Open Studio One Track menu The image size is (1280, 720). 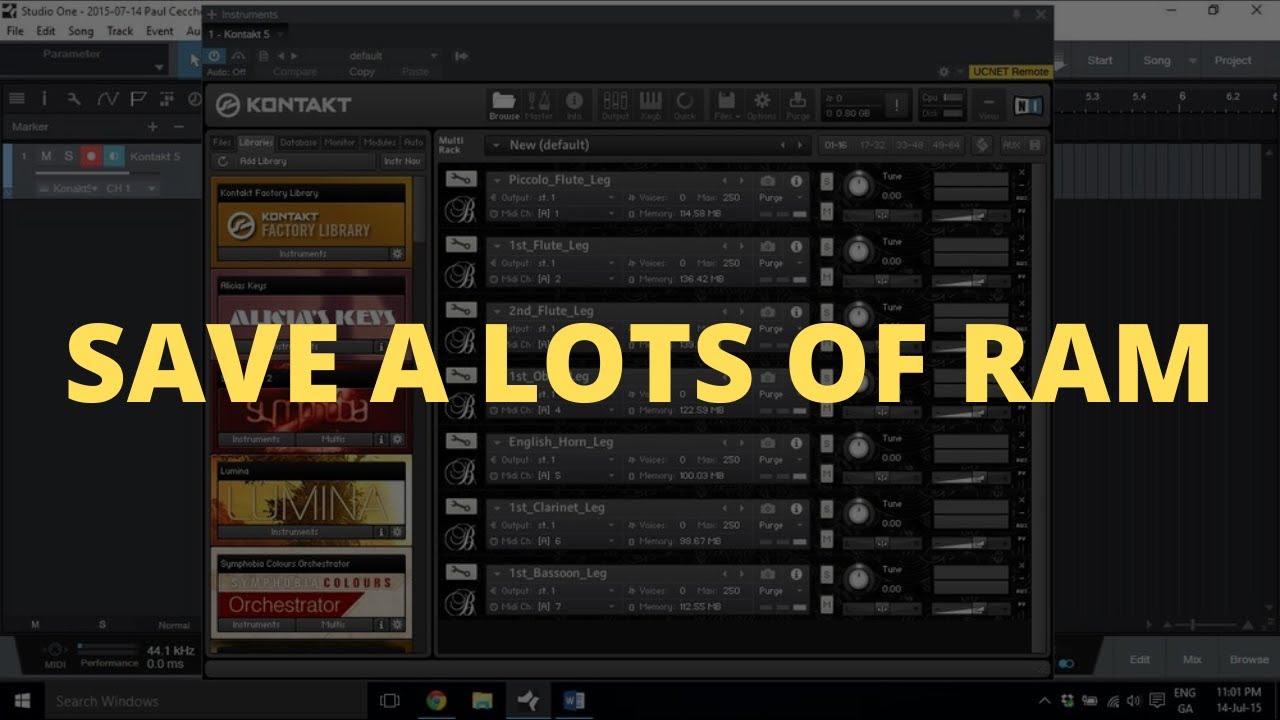coord(120,31)
